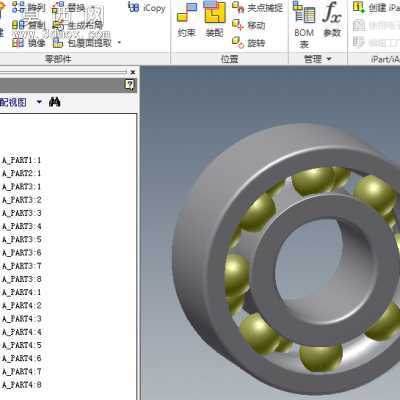Image resolution: width=400 pixels, height=400 pixels.
Task: Select A_PART3:5 in the browser tree
Action: 21,239
